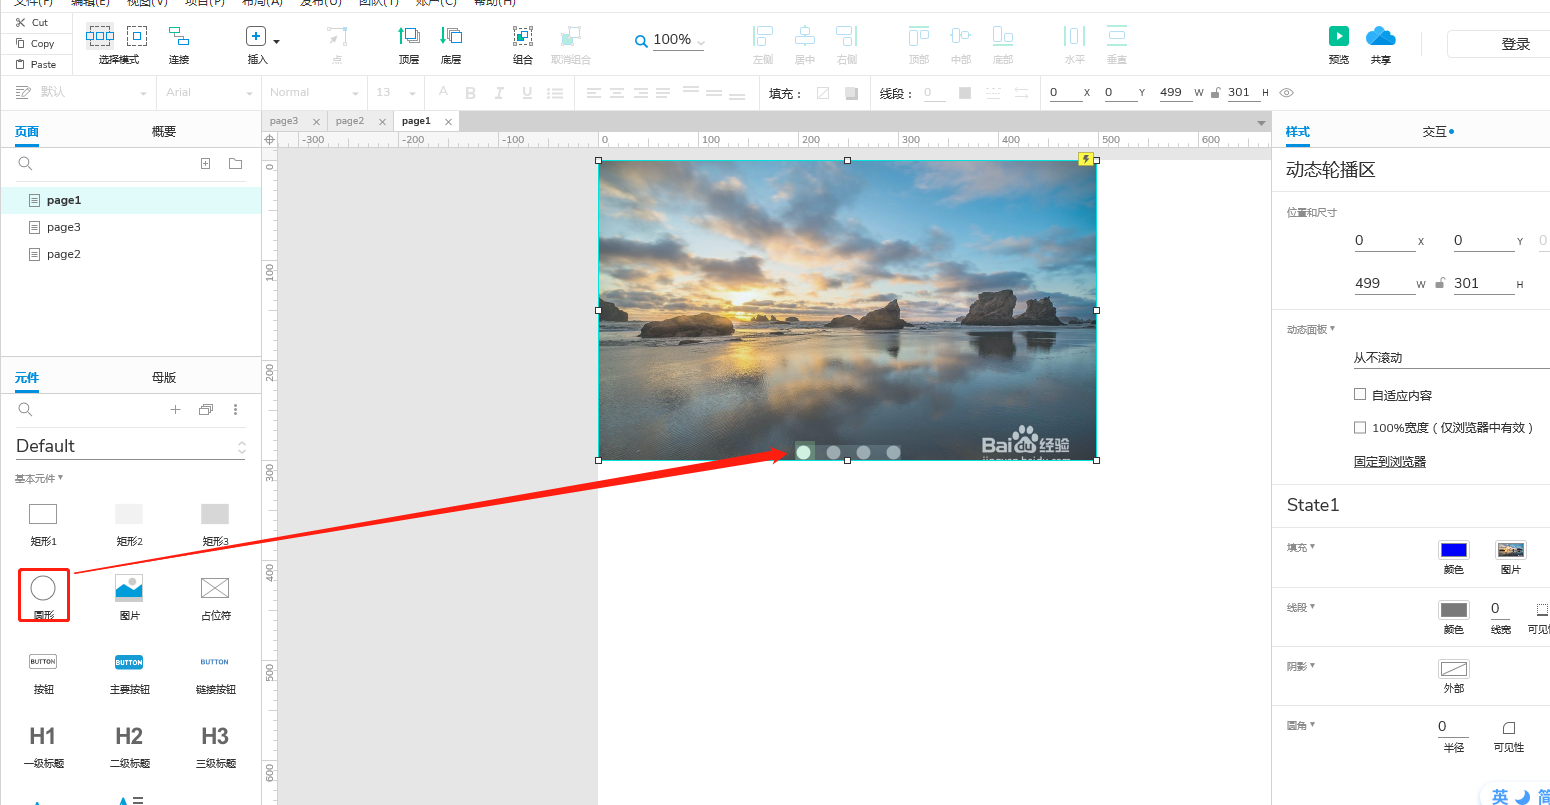The image size is (1550, 805).
Task: Pick the H2 二级标题 heading widget
Action: pos(129,746)
